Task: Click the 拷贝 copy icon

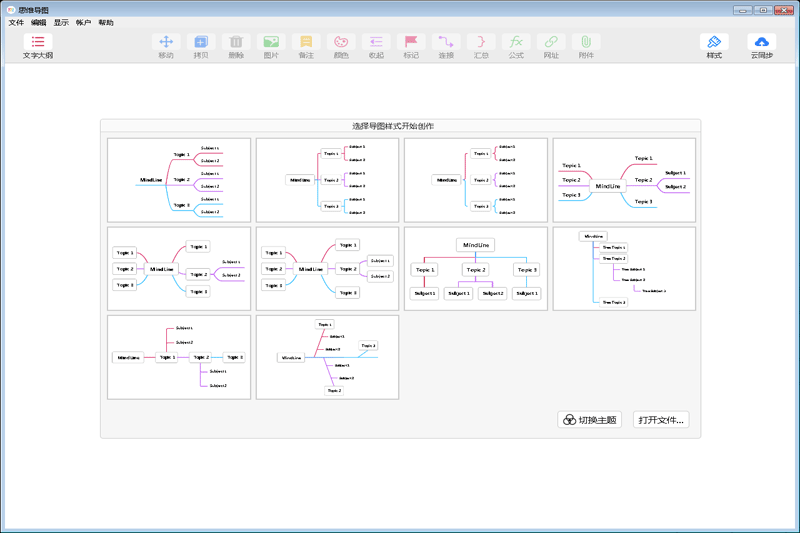Action: click(201, 46)
